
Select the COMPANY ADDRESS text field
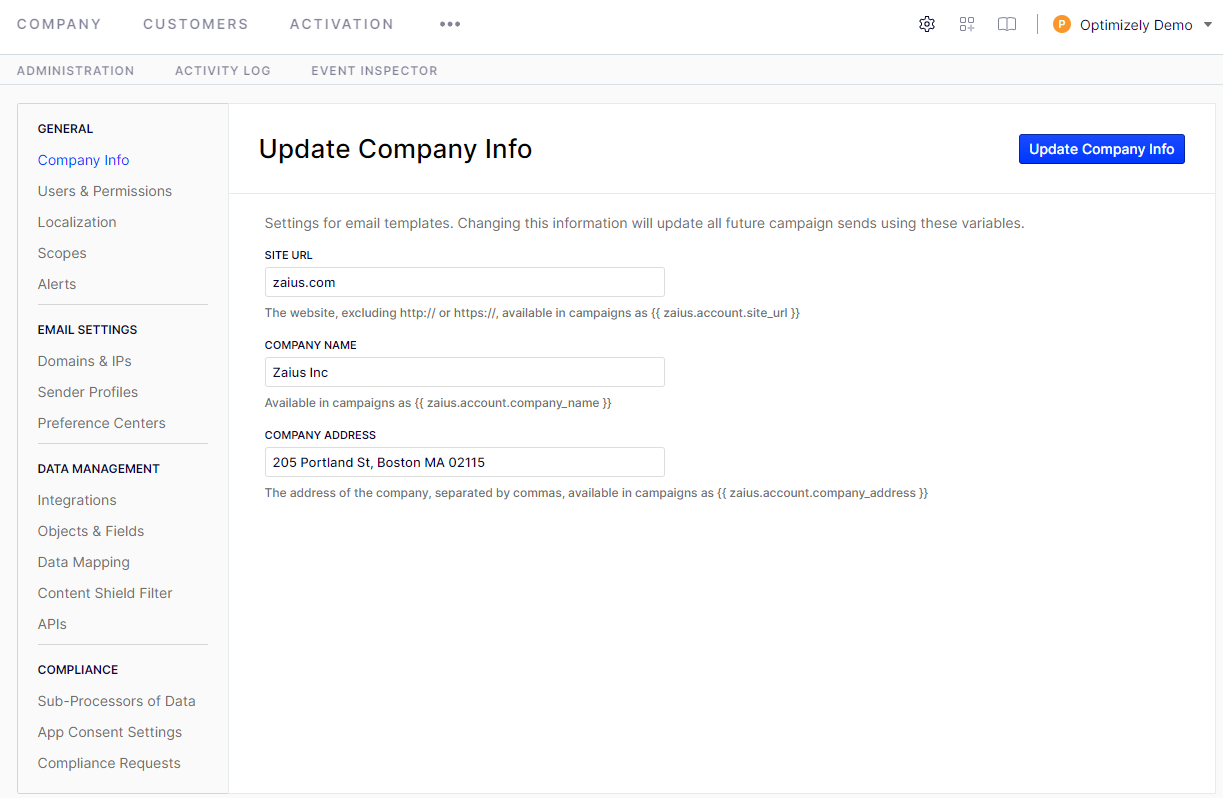pos(464,461)
